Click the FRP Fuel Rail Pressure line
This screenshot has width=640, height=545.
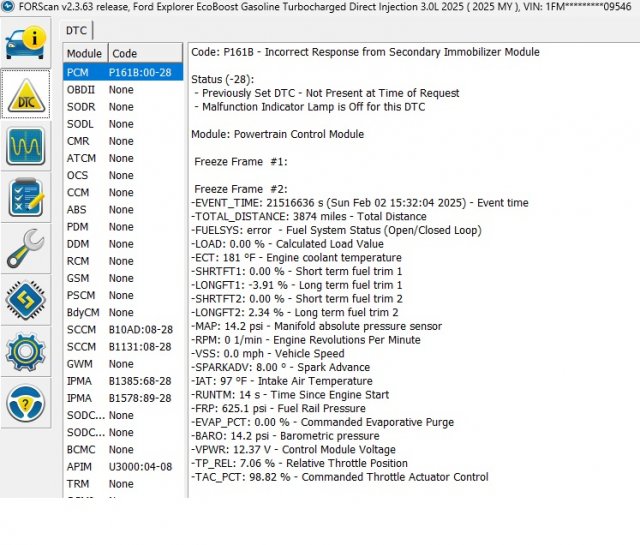click(x=278, y=409)
